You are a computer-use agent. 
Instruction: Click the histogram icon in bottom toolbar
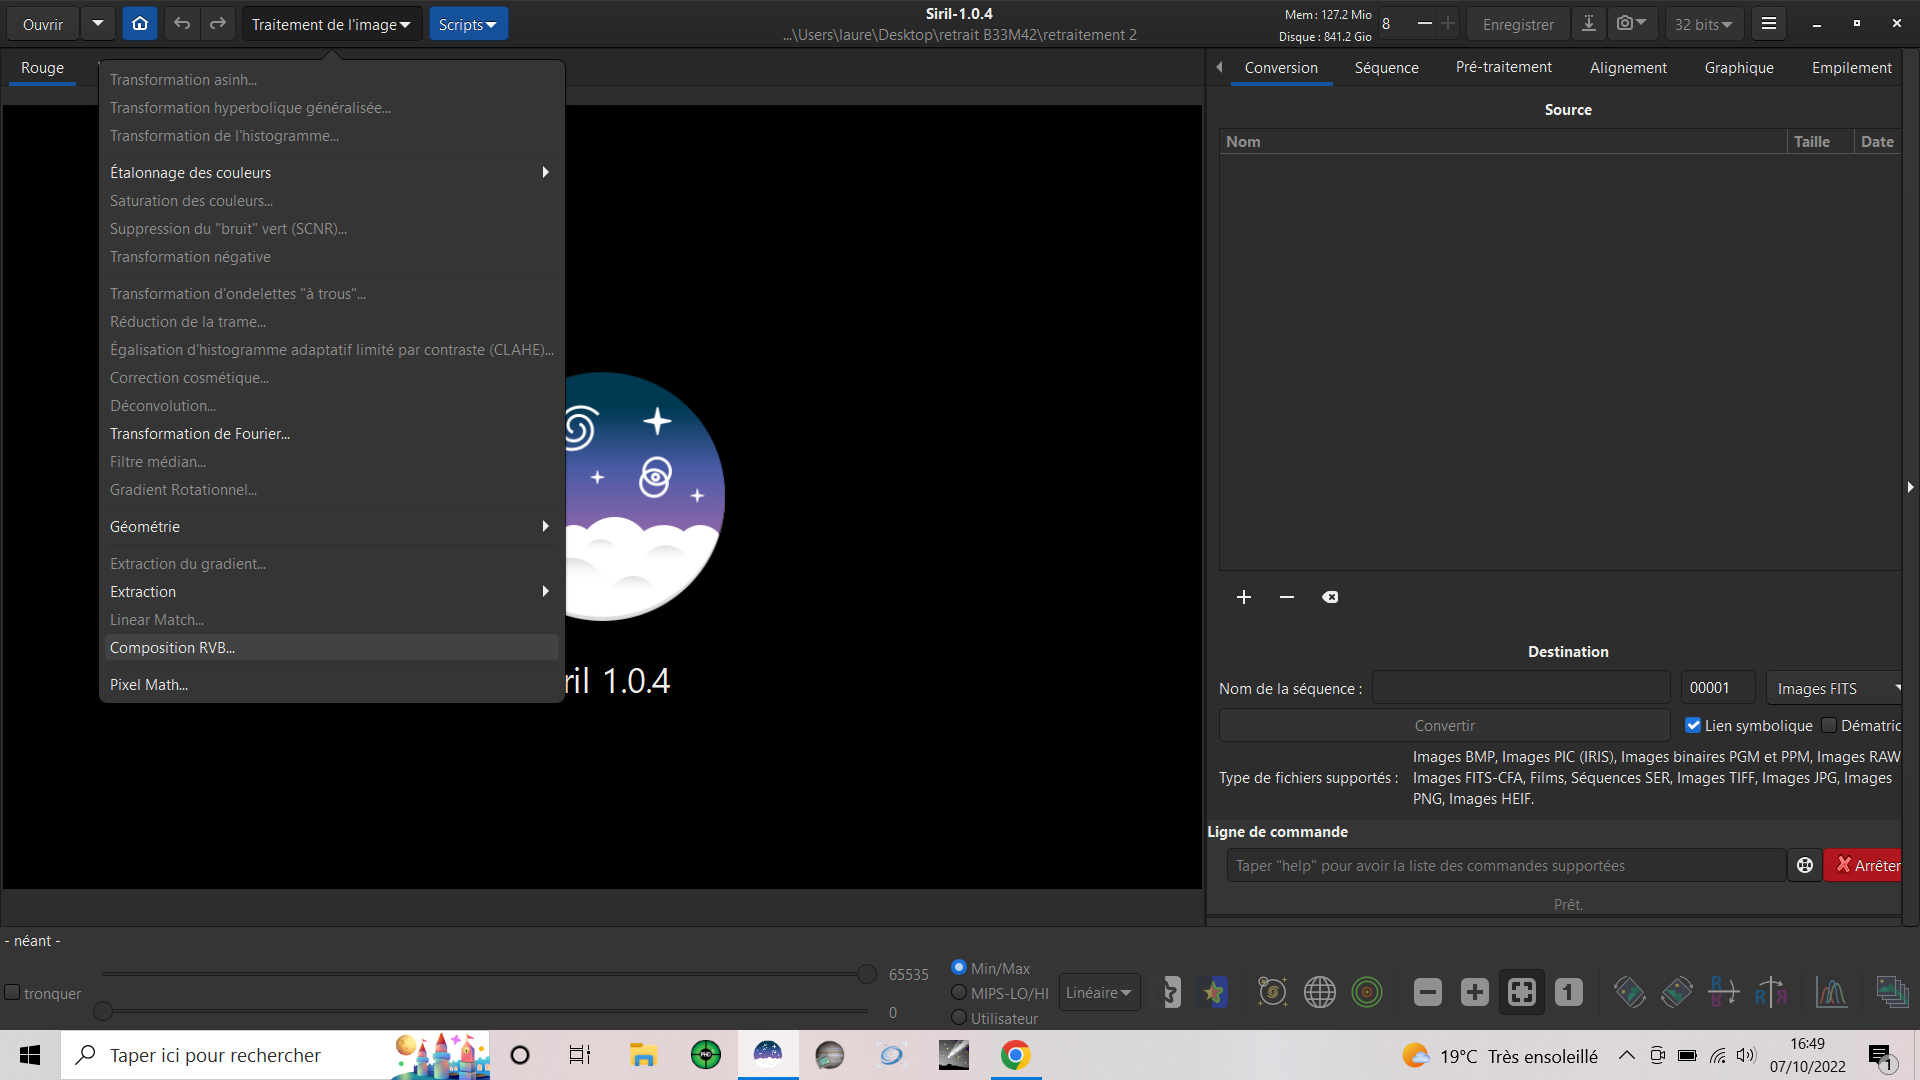tap(1831, 992)
